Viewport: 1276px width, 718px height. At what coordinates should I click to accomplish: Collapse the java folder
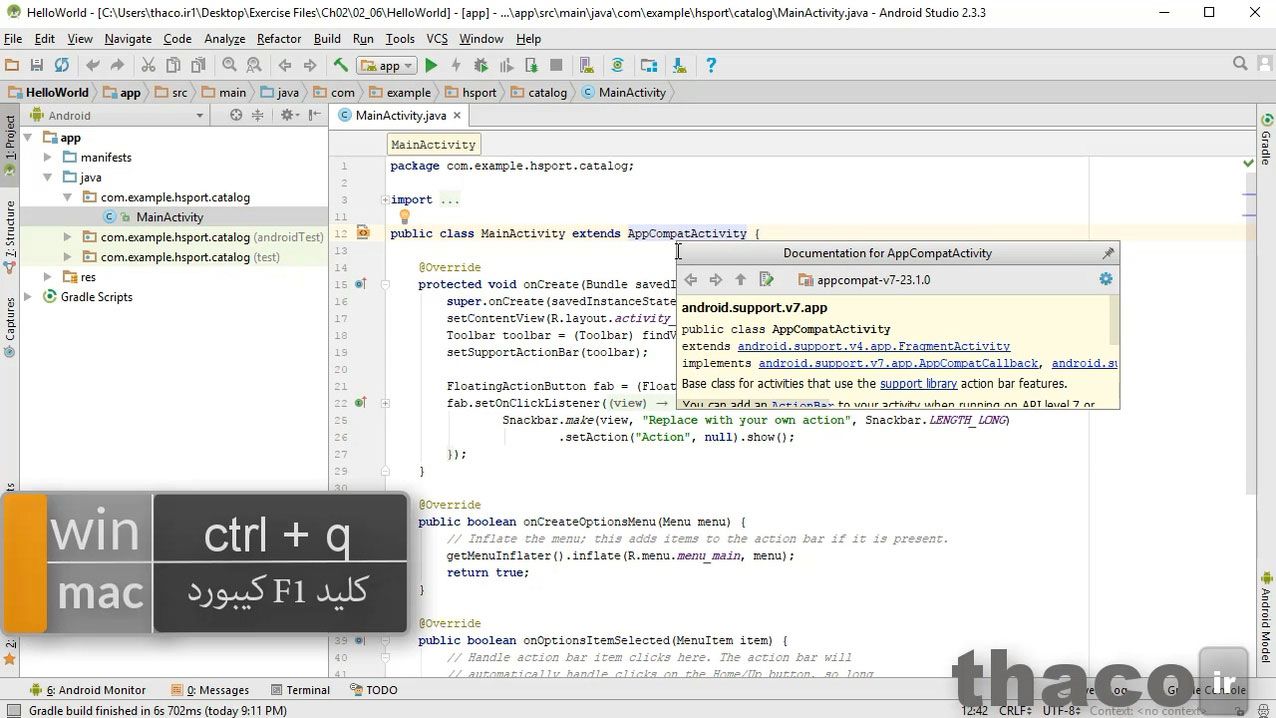pyautogui.click(x=48, y=178)
